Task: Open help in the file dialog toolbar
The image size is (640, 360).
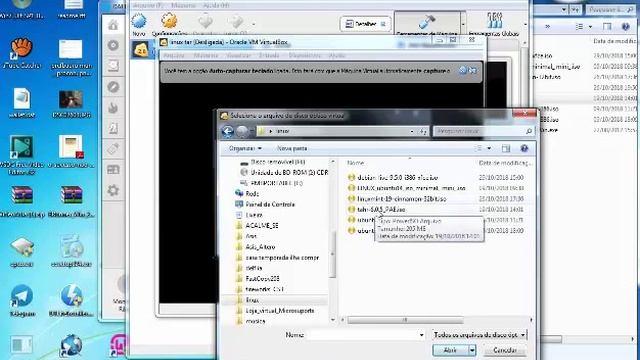Action: pyautogui.click(x=524, y=149)
